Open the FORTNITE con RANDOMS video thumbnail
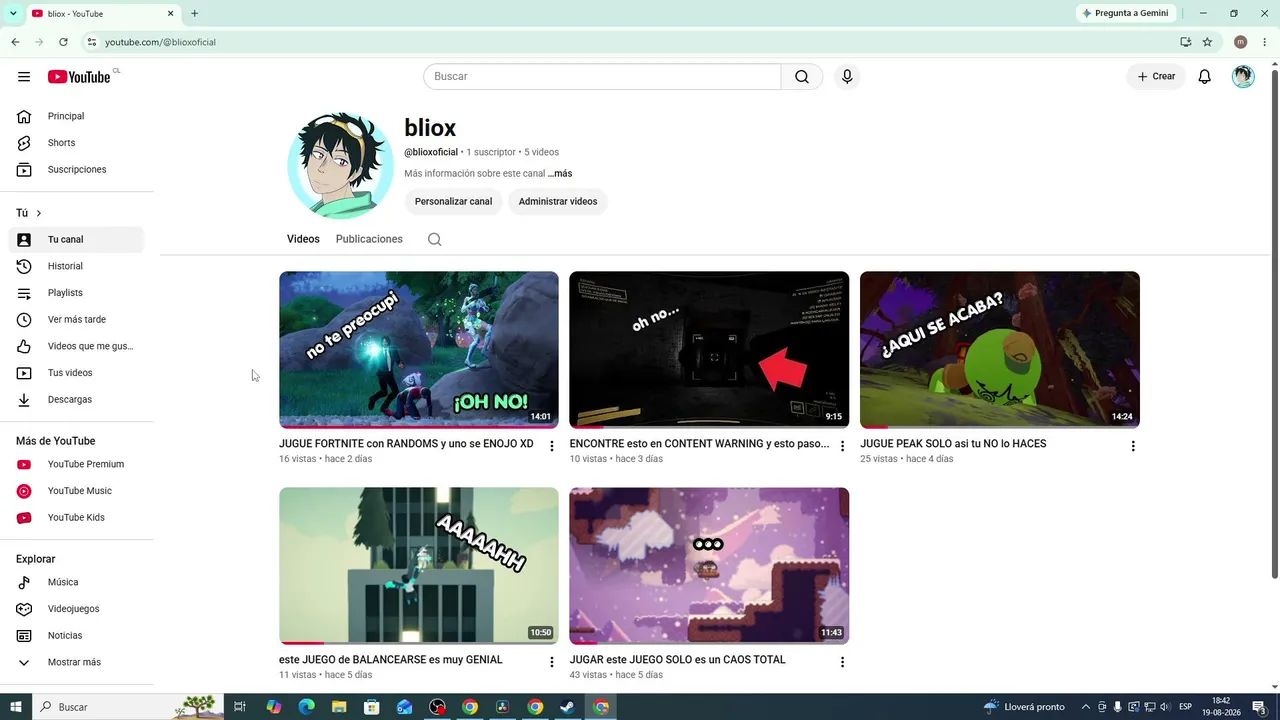This screenshot has width=1280, height=720. [419, 350]
